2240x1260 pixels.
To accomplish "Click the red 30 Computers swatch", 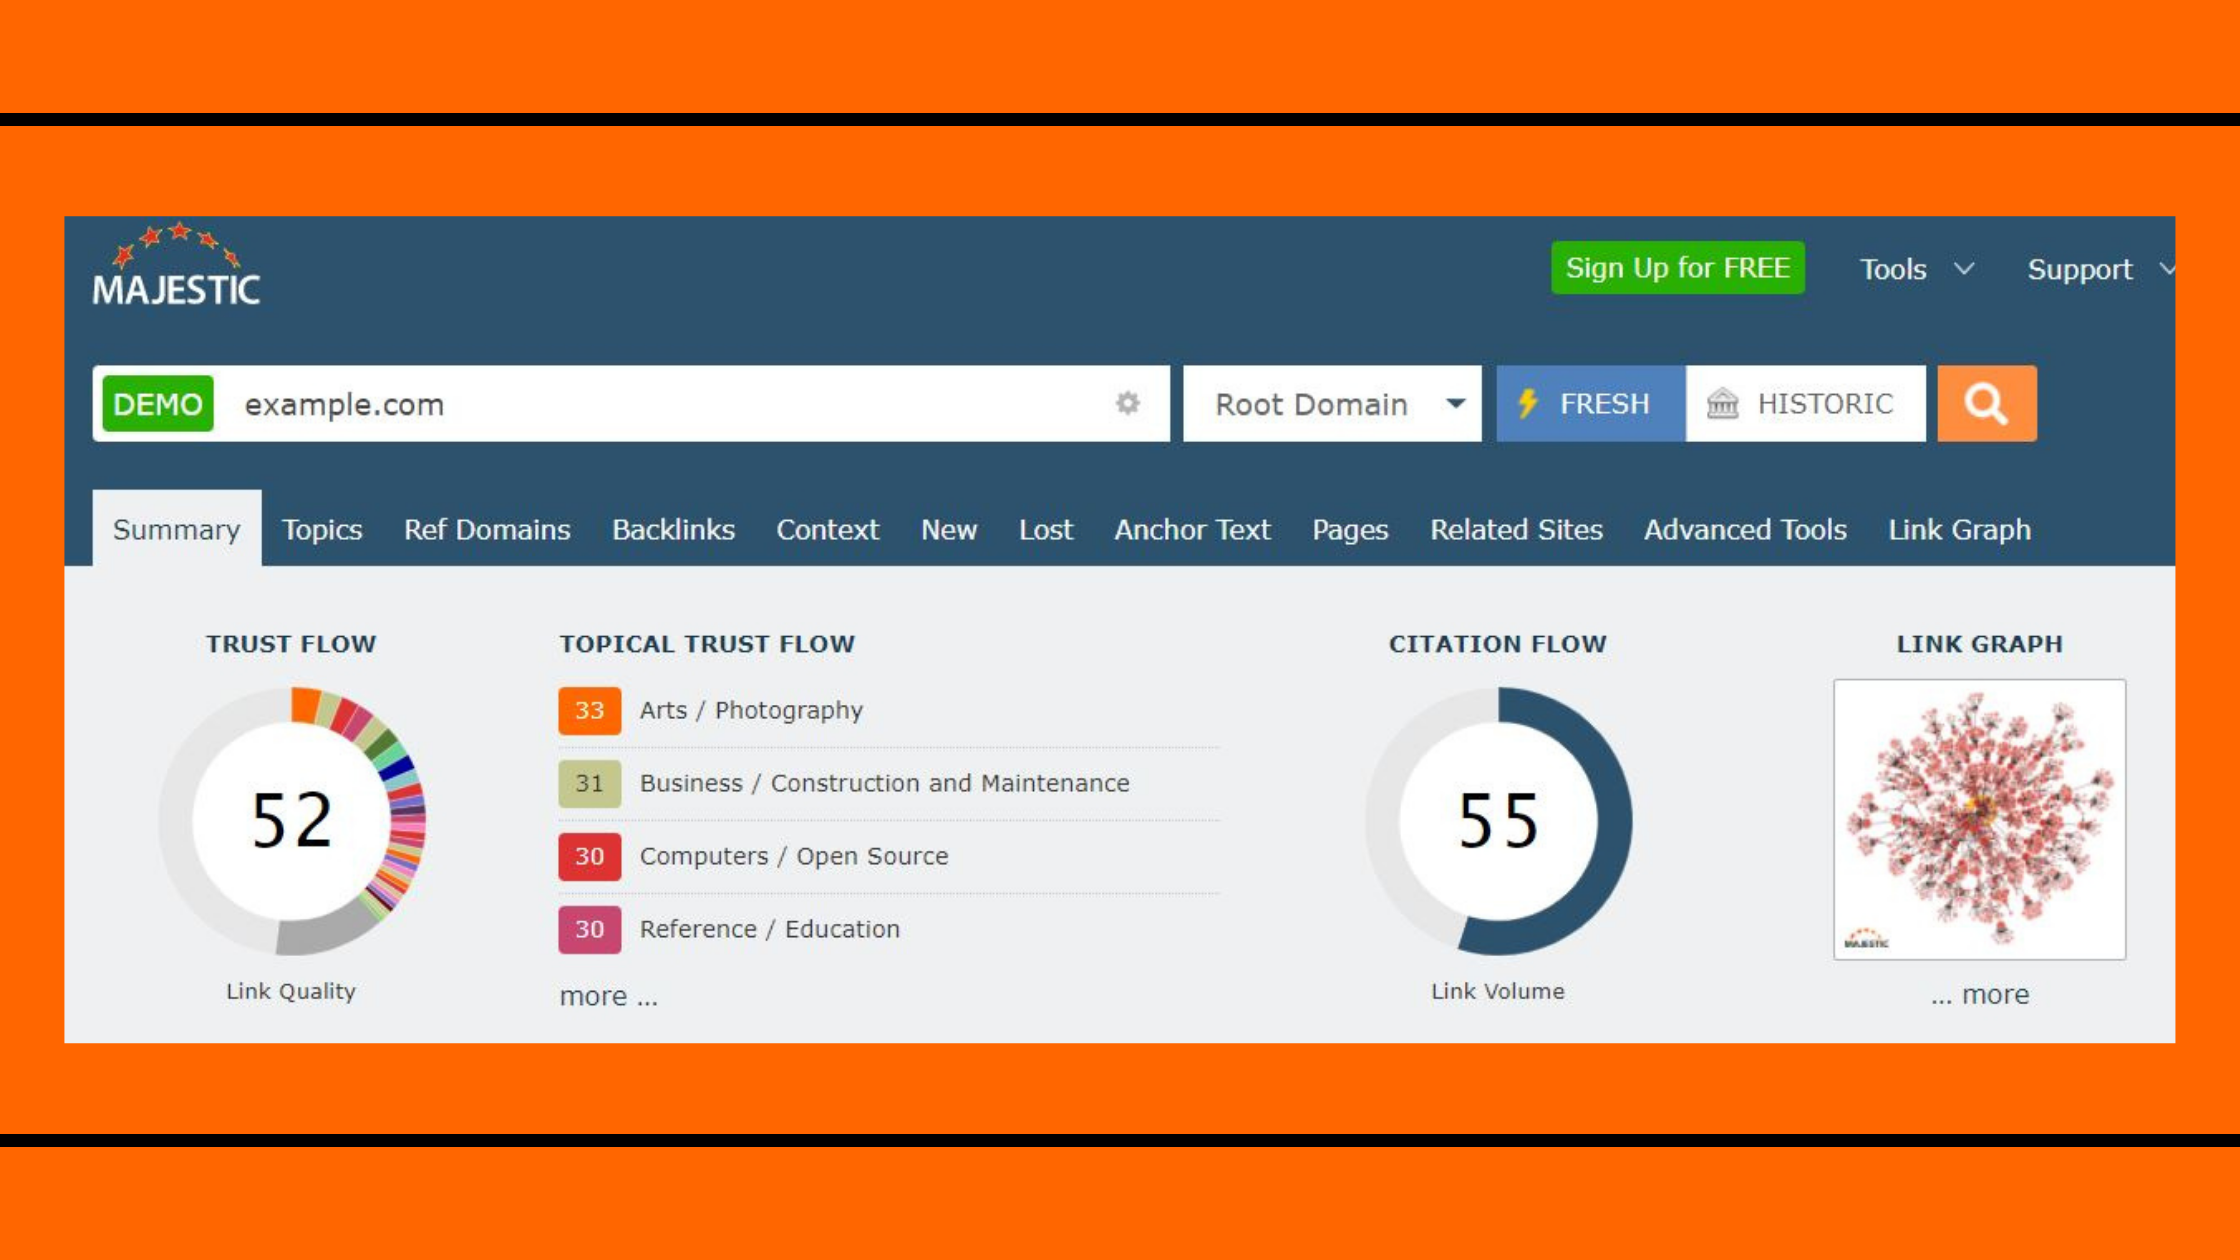I will pos(589,856).
